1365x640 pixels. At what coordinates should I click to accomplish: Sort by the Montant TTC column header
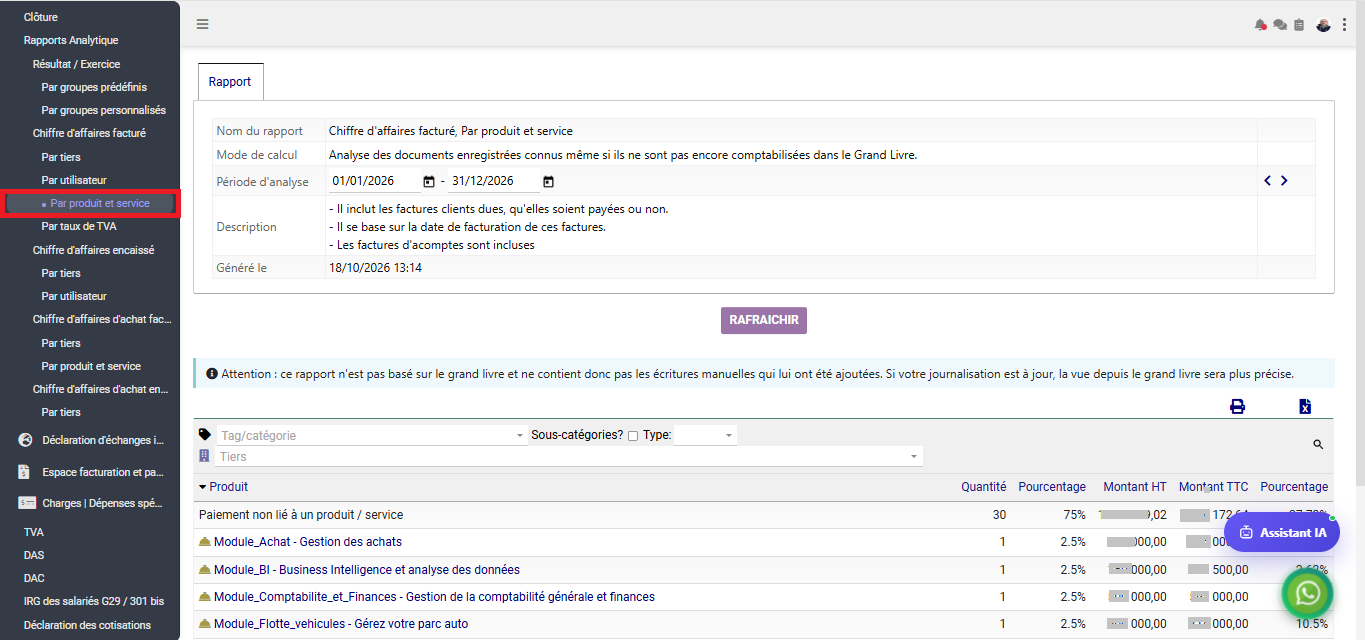coord(1214,487)
